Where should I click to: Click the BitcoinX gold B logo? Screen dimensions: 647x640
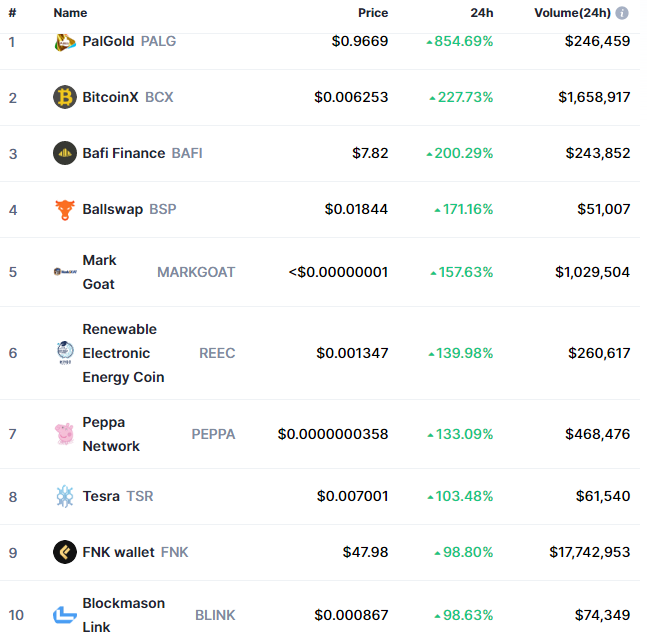tap(65, 97)
